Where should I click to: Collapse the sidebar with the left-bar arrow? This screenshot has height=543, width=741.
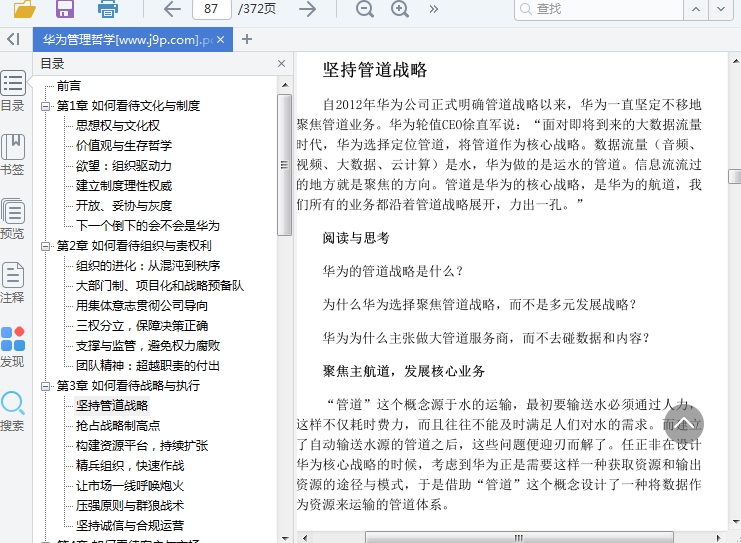click(13, 39)
